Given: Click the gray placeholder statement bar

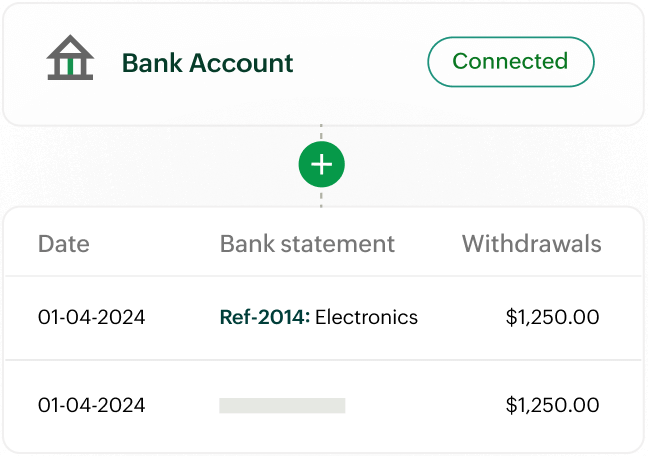Looking at the screenshot, I should 282,405.
